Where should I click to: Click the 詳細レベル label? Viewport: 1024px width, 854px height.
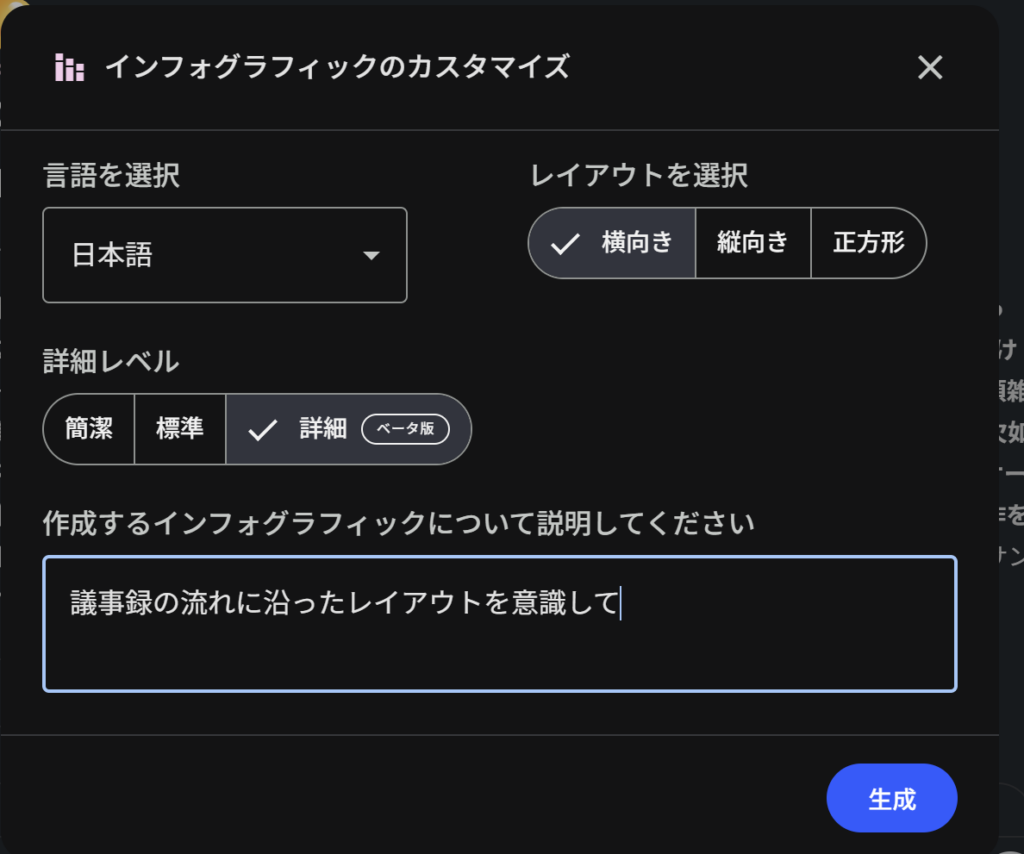[x=111, y=361]
